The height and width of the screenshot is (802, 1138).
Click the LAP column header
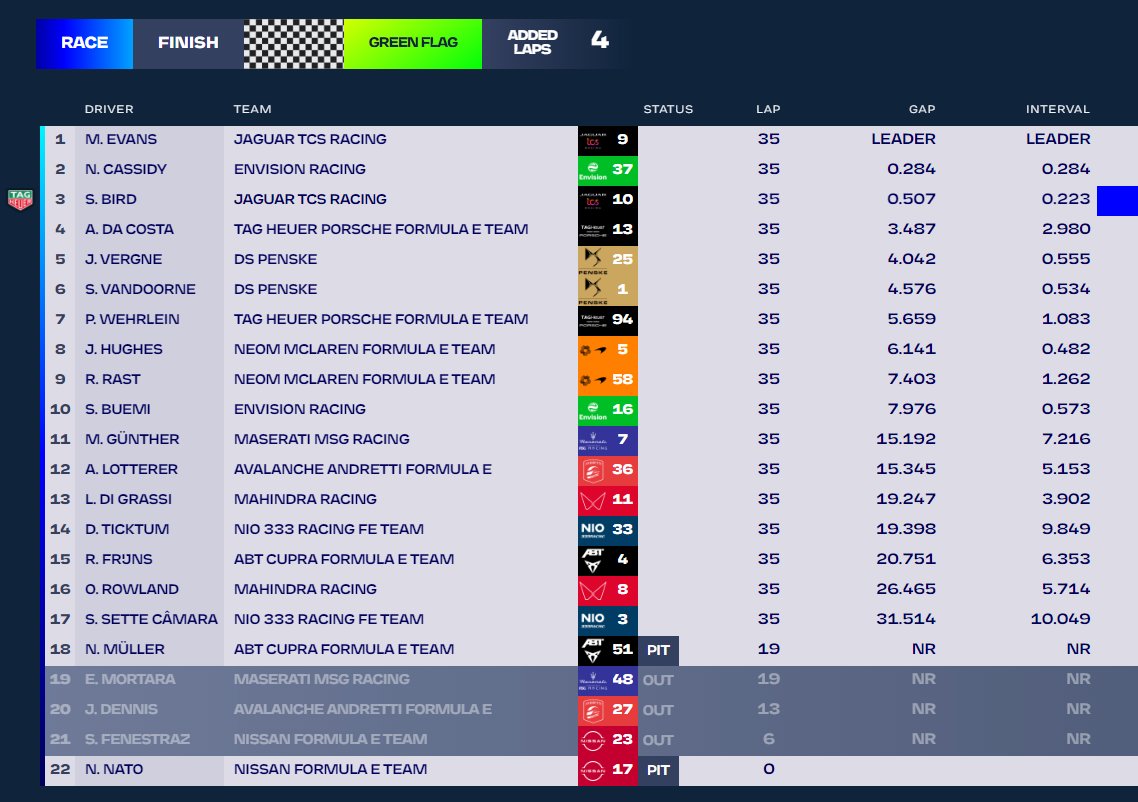tap(768, 109)
